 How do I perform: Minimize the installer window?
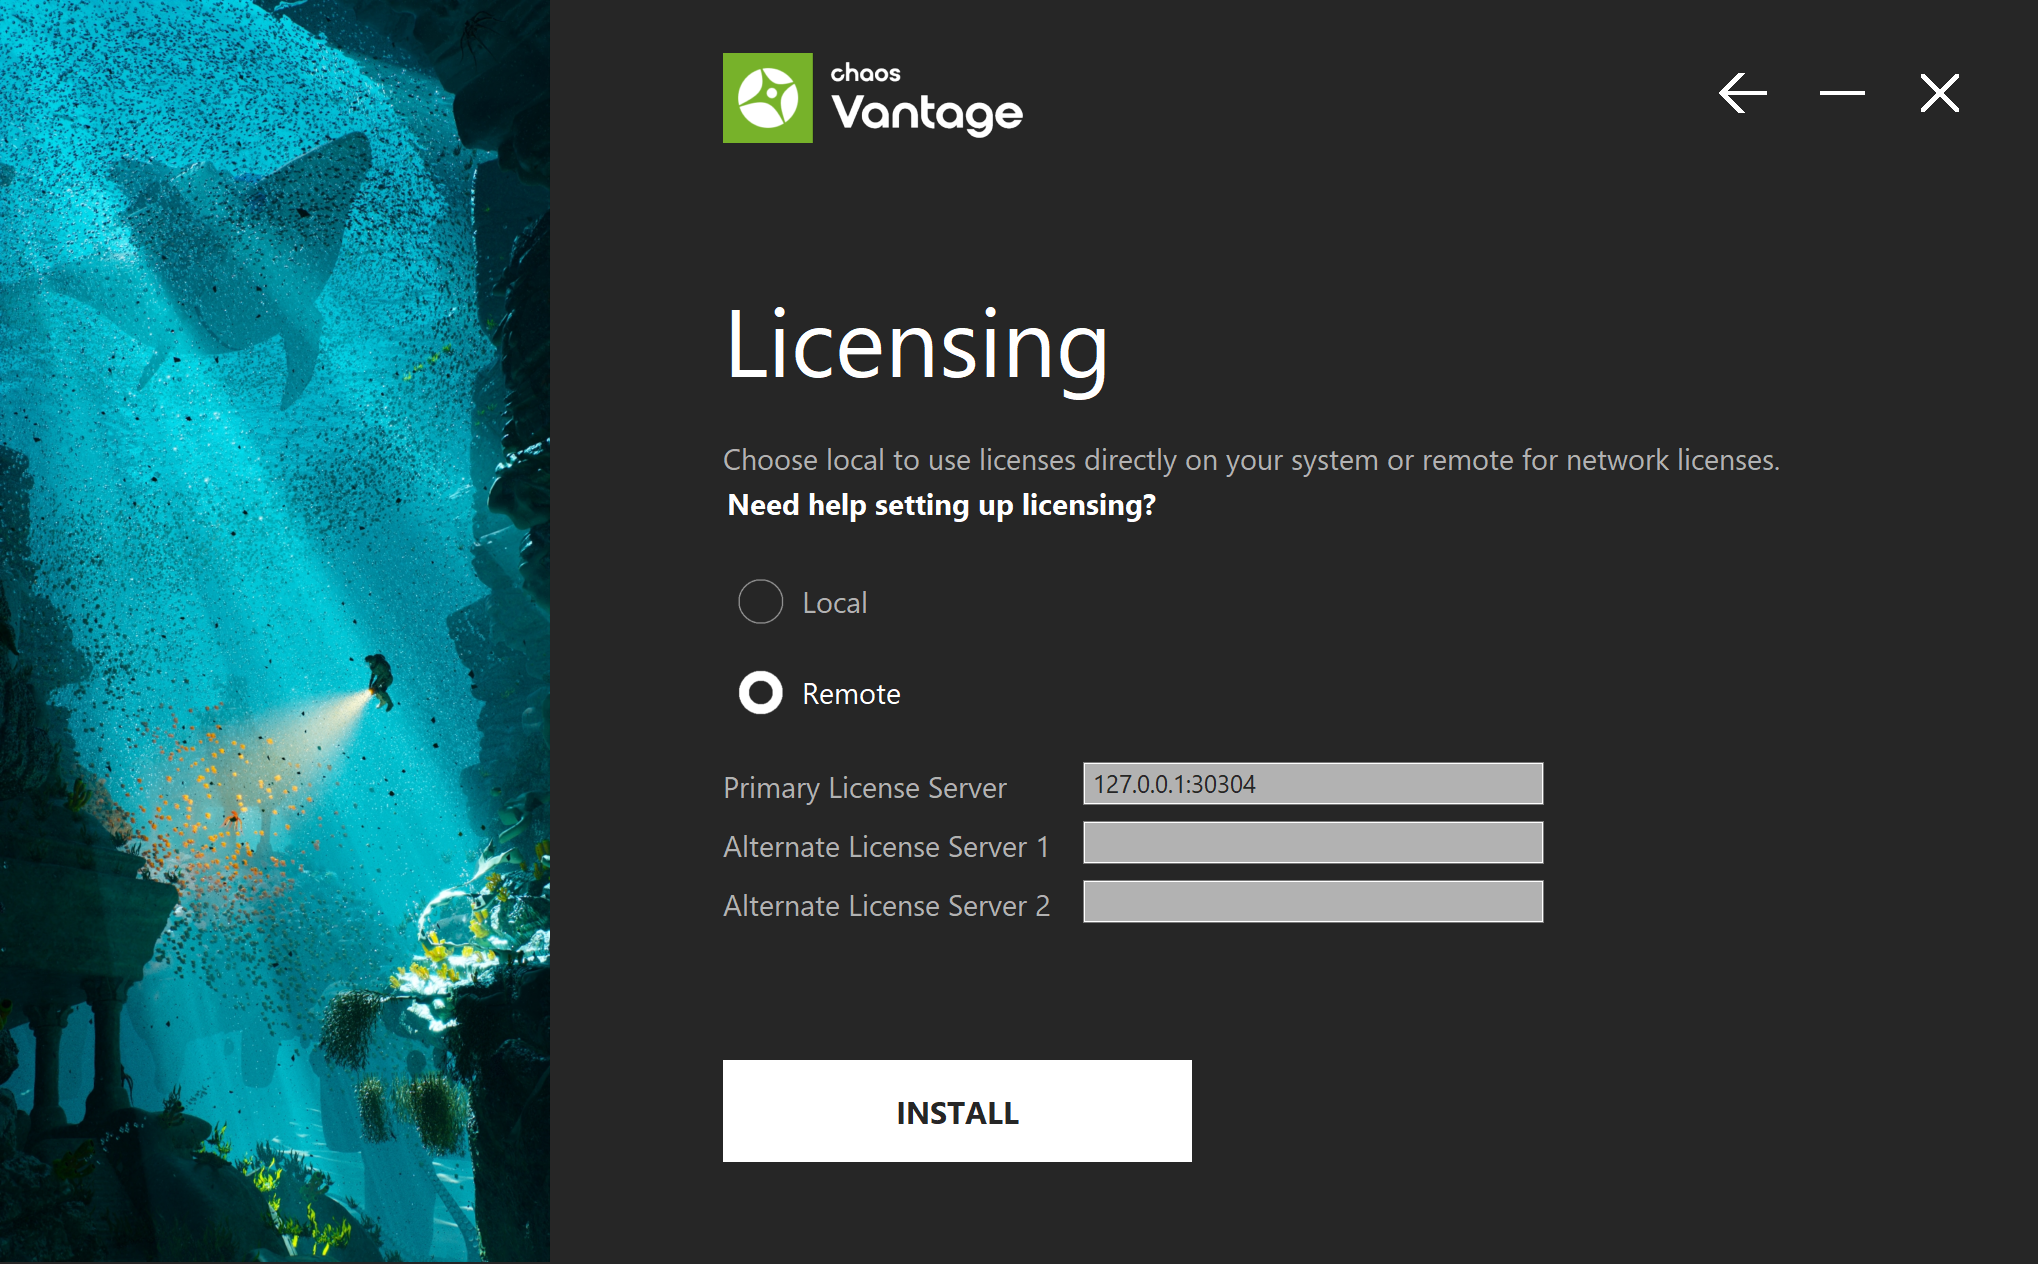(1842, 93)
